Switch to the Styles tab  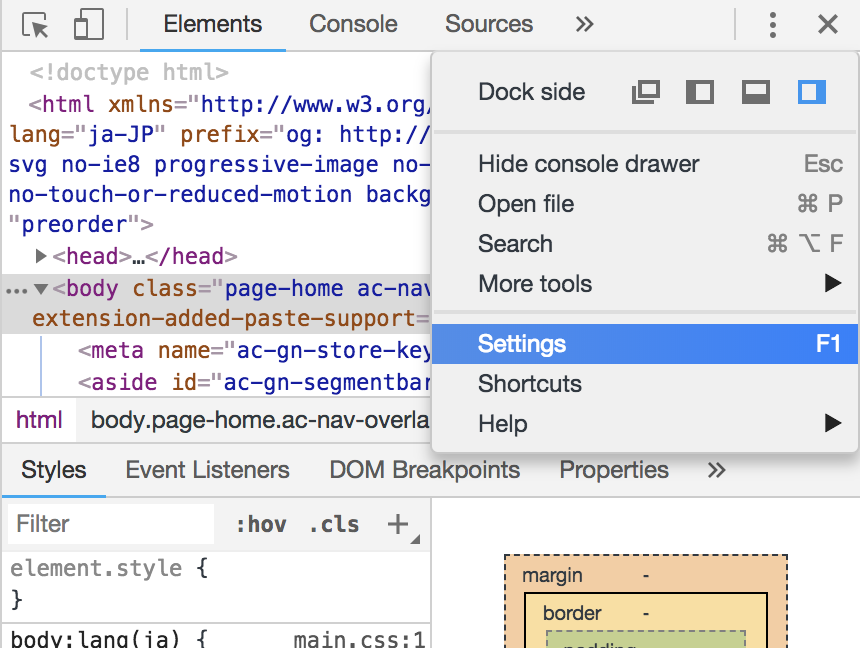coord(54,470)
